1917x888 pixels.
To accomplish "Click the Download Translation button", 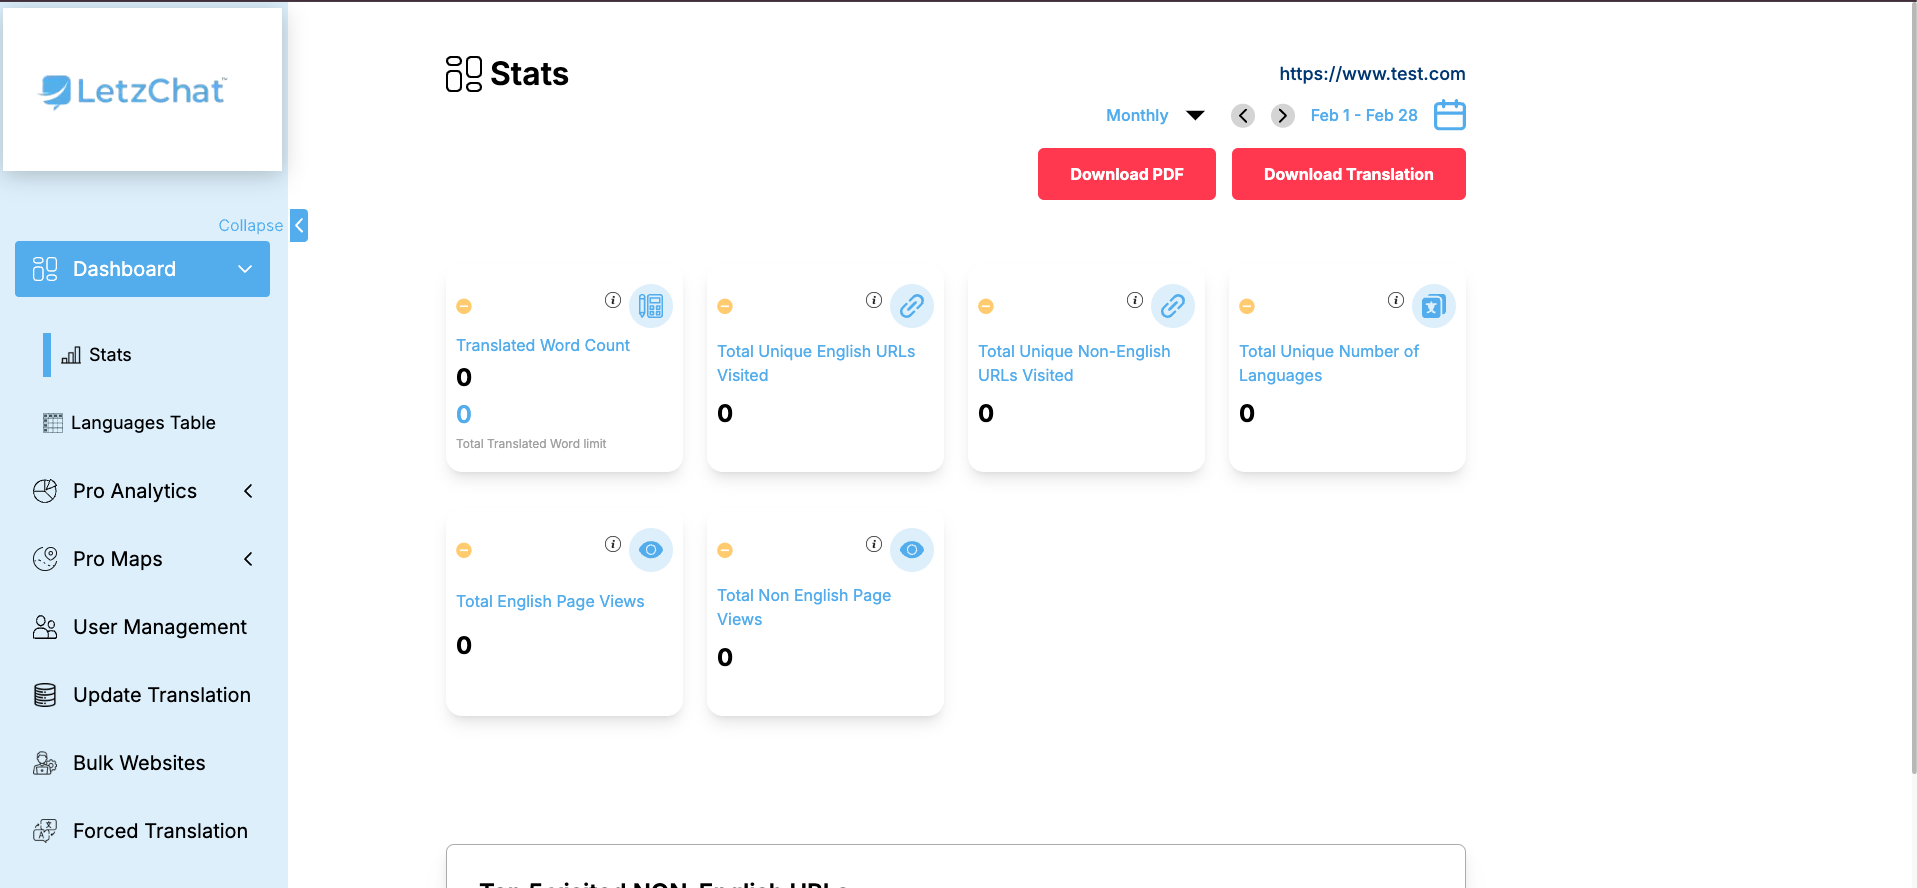I will point(1348,174).
